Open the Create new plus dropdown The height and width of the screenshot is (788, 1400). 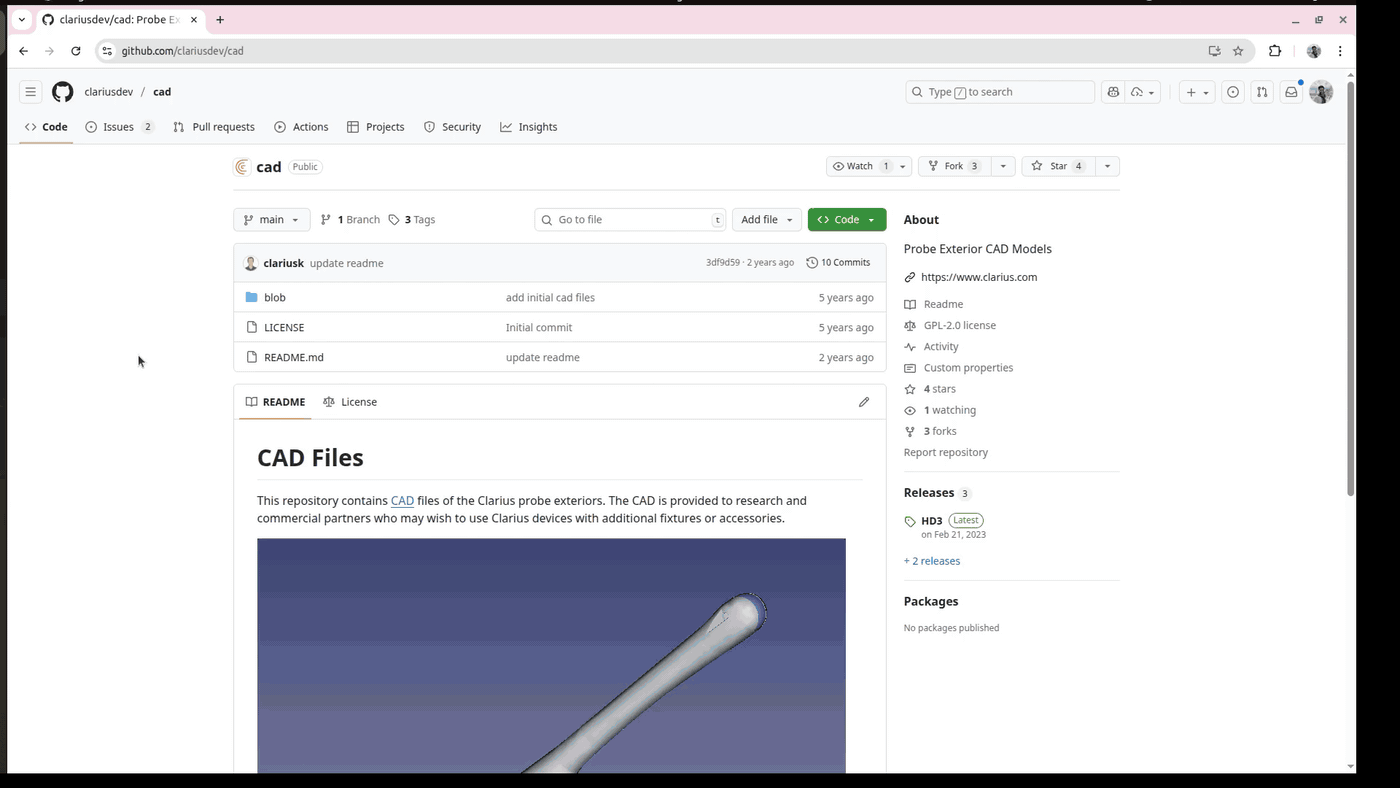(x=1196, y=92)
